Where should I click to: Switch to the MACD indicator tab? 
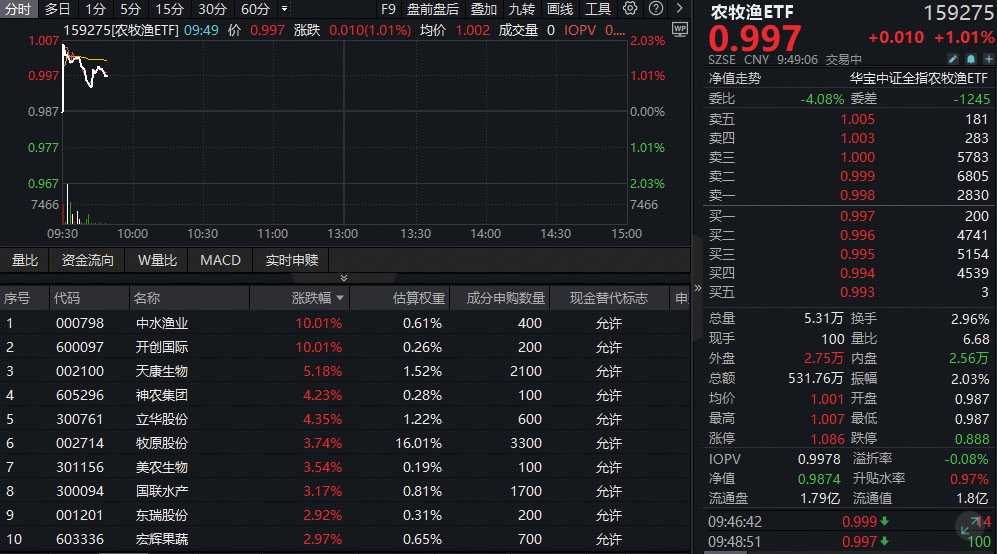click(220, 260)
